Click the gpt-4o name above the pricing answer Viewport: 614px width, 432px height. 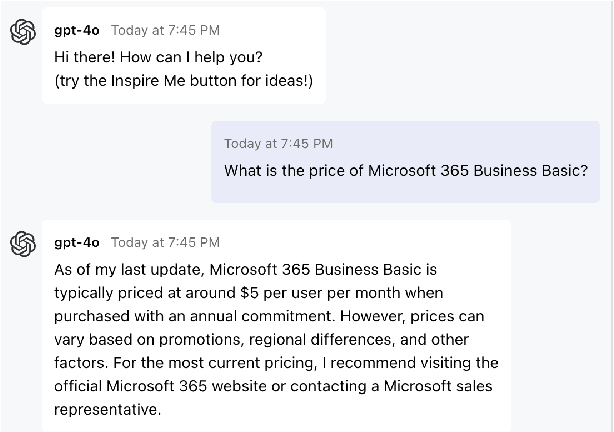(x=77, y=242)
